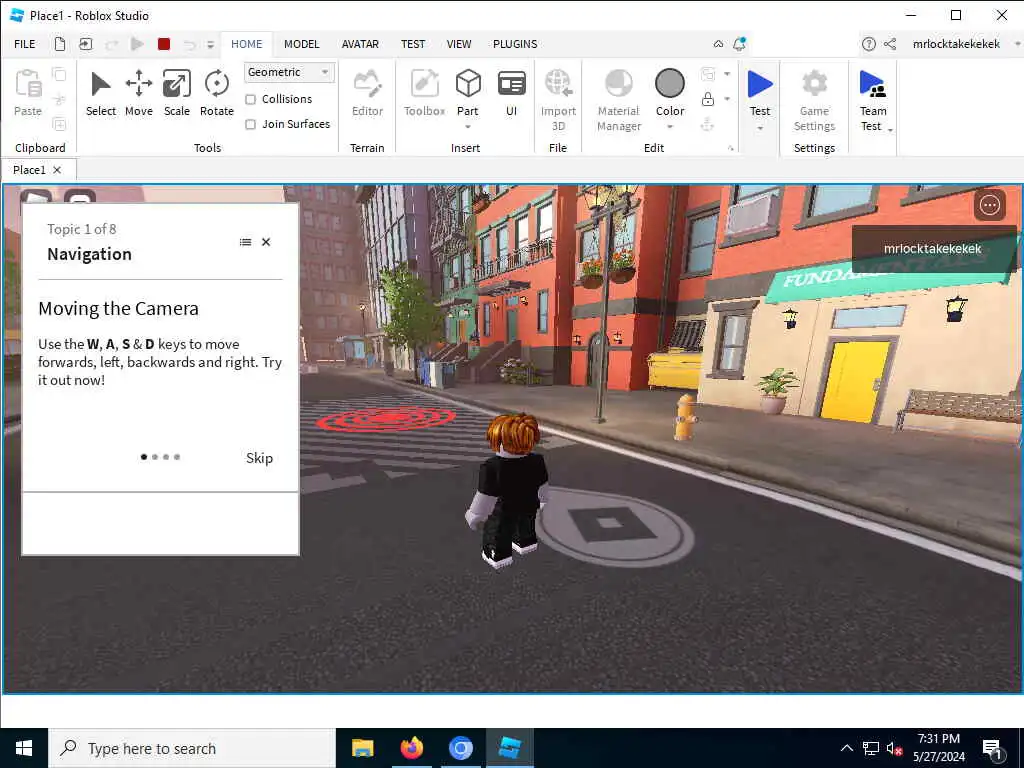Open the Windows Start menu
This screenshot has height=768, width=1024.
(x=24, y=748)
